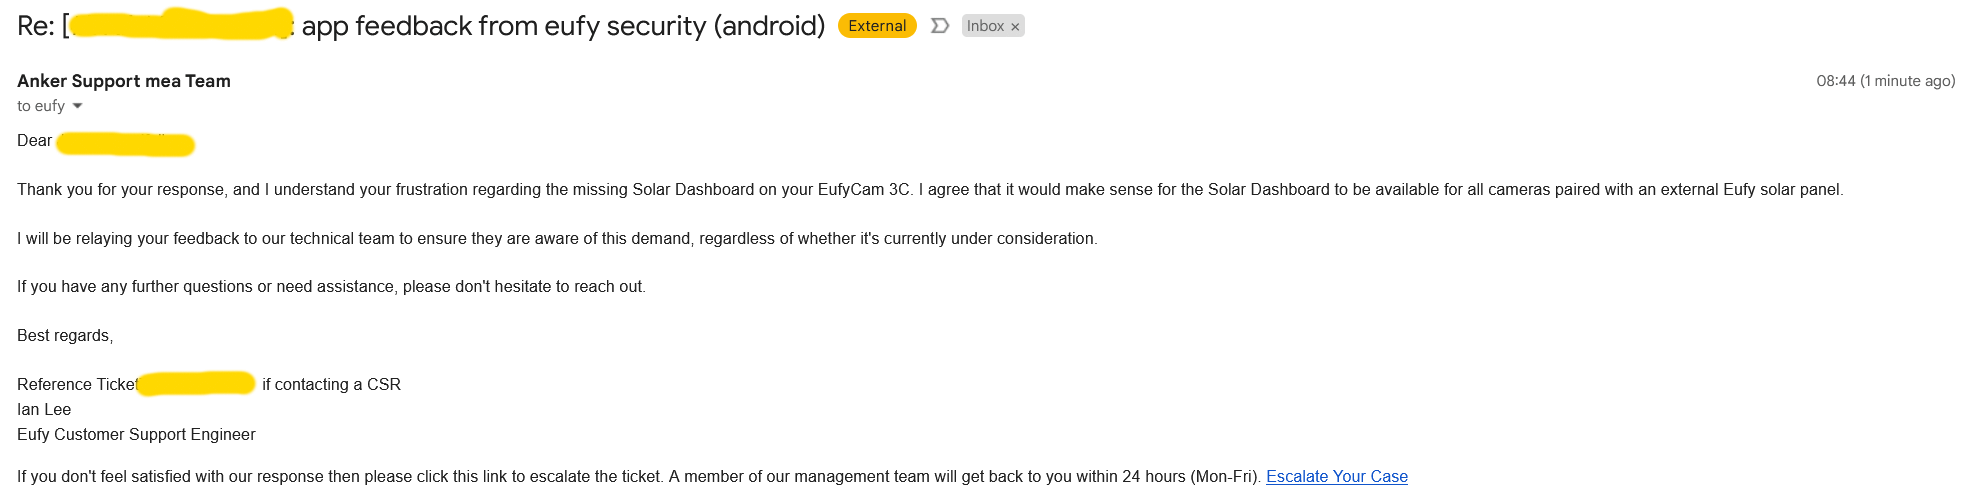1963x501 pixels.
Task: Click the 'to eufy' recipient text
Action: click(x=41, y=106)
